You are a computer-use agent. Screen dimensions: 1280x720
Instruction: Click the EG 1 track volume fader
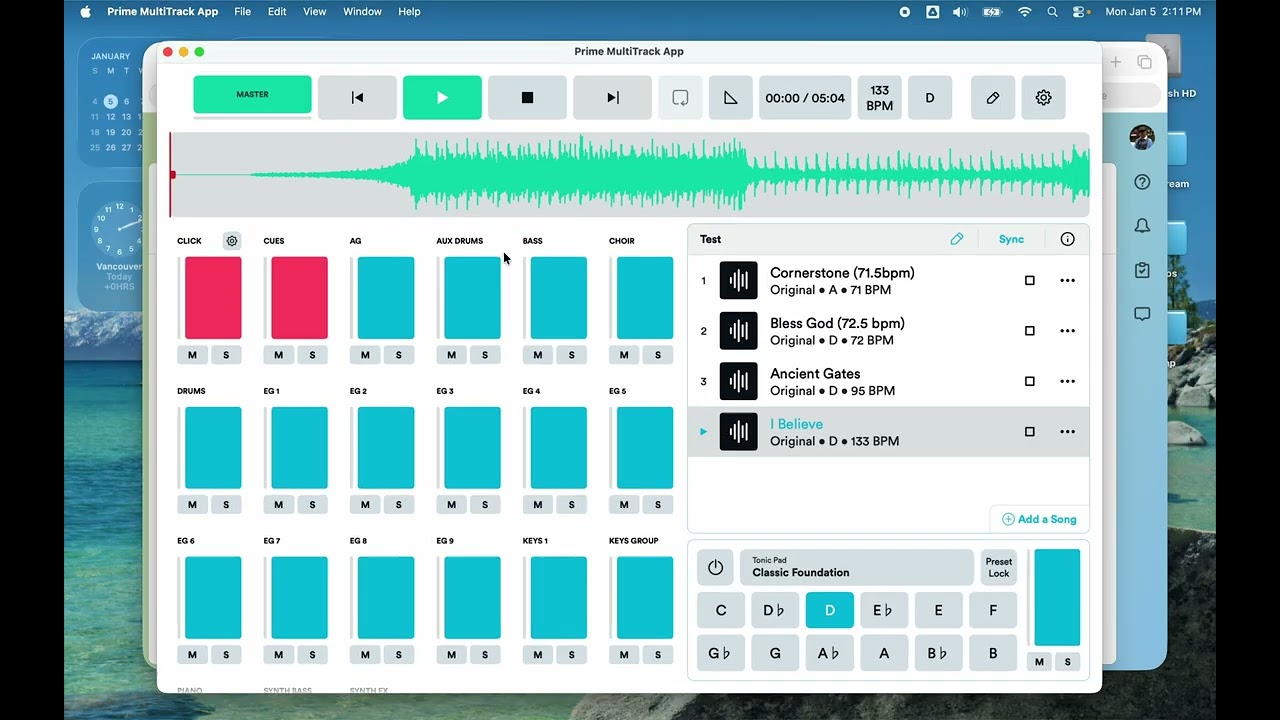pyautogui.click(x=299, y=448)
